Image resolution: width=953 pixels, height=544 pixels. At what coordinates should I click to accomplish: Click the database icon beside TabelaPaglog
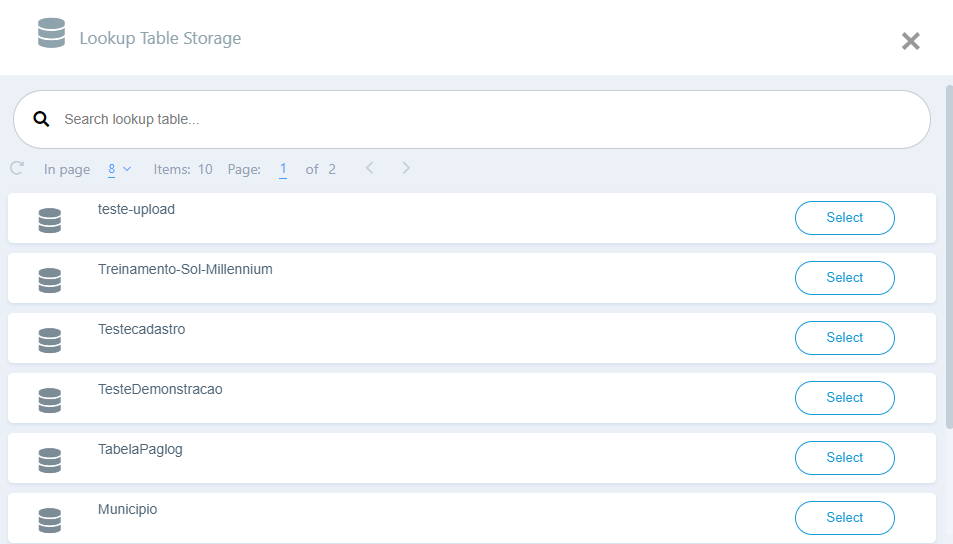click(50, 460)
